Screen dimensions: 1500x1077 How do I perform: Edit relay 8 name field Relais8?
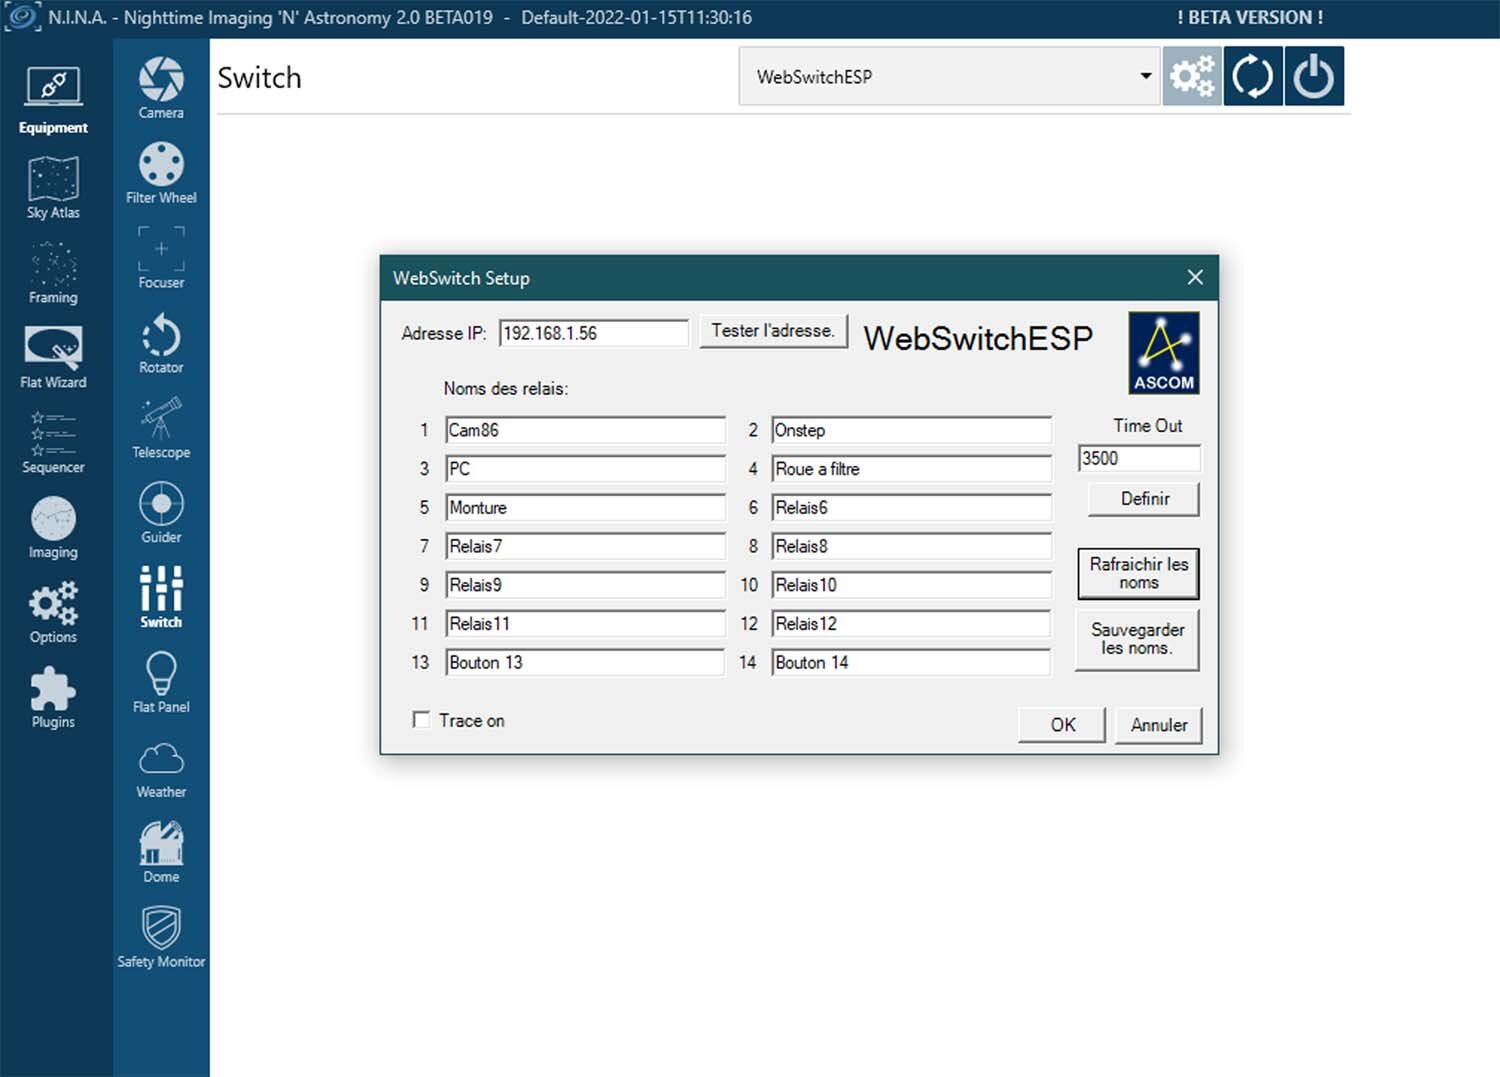912,546
